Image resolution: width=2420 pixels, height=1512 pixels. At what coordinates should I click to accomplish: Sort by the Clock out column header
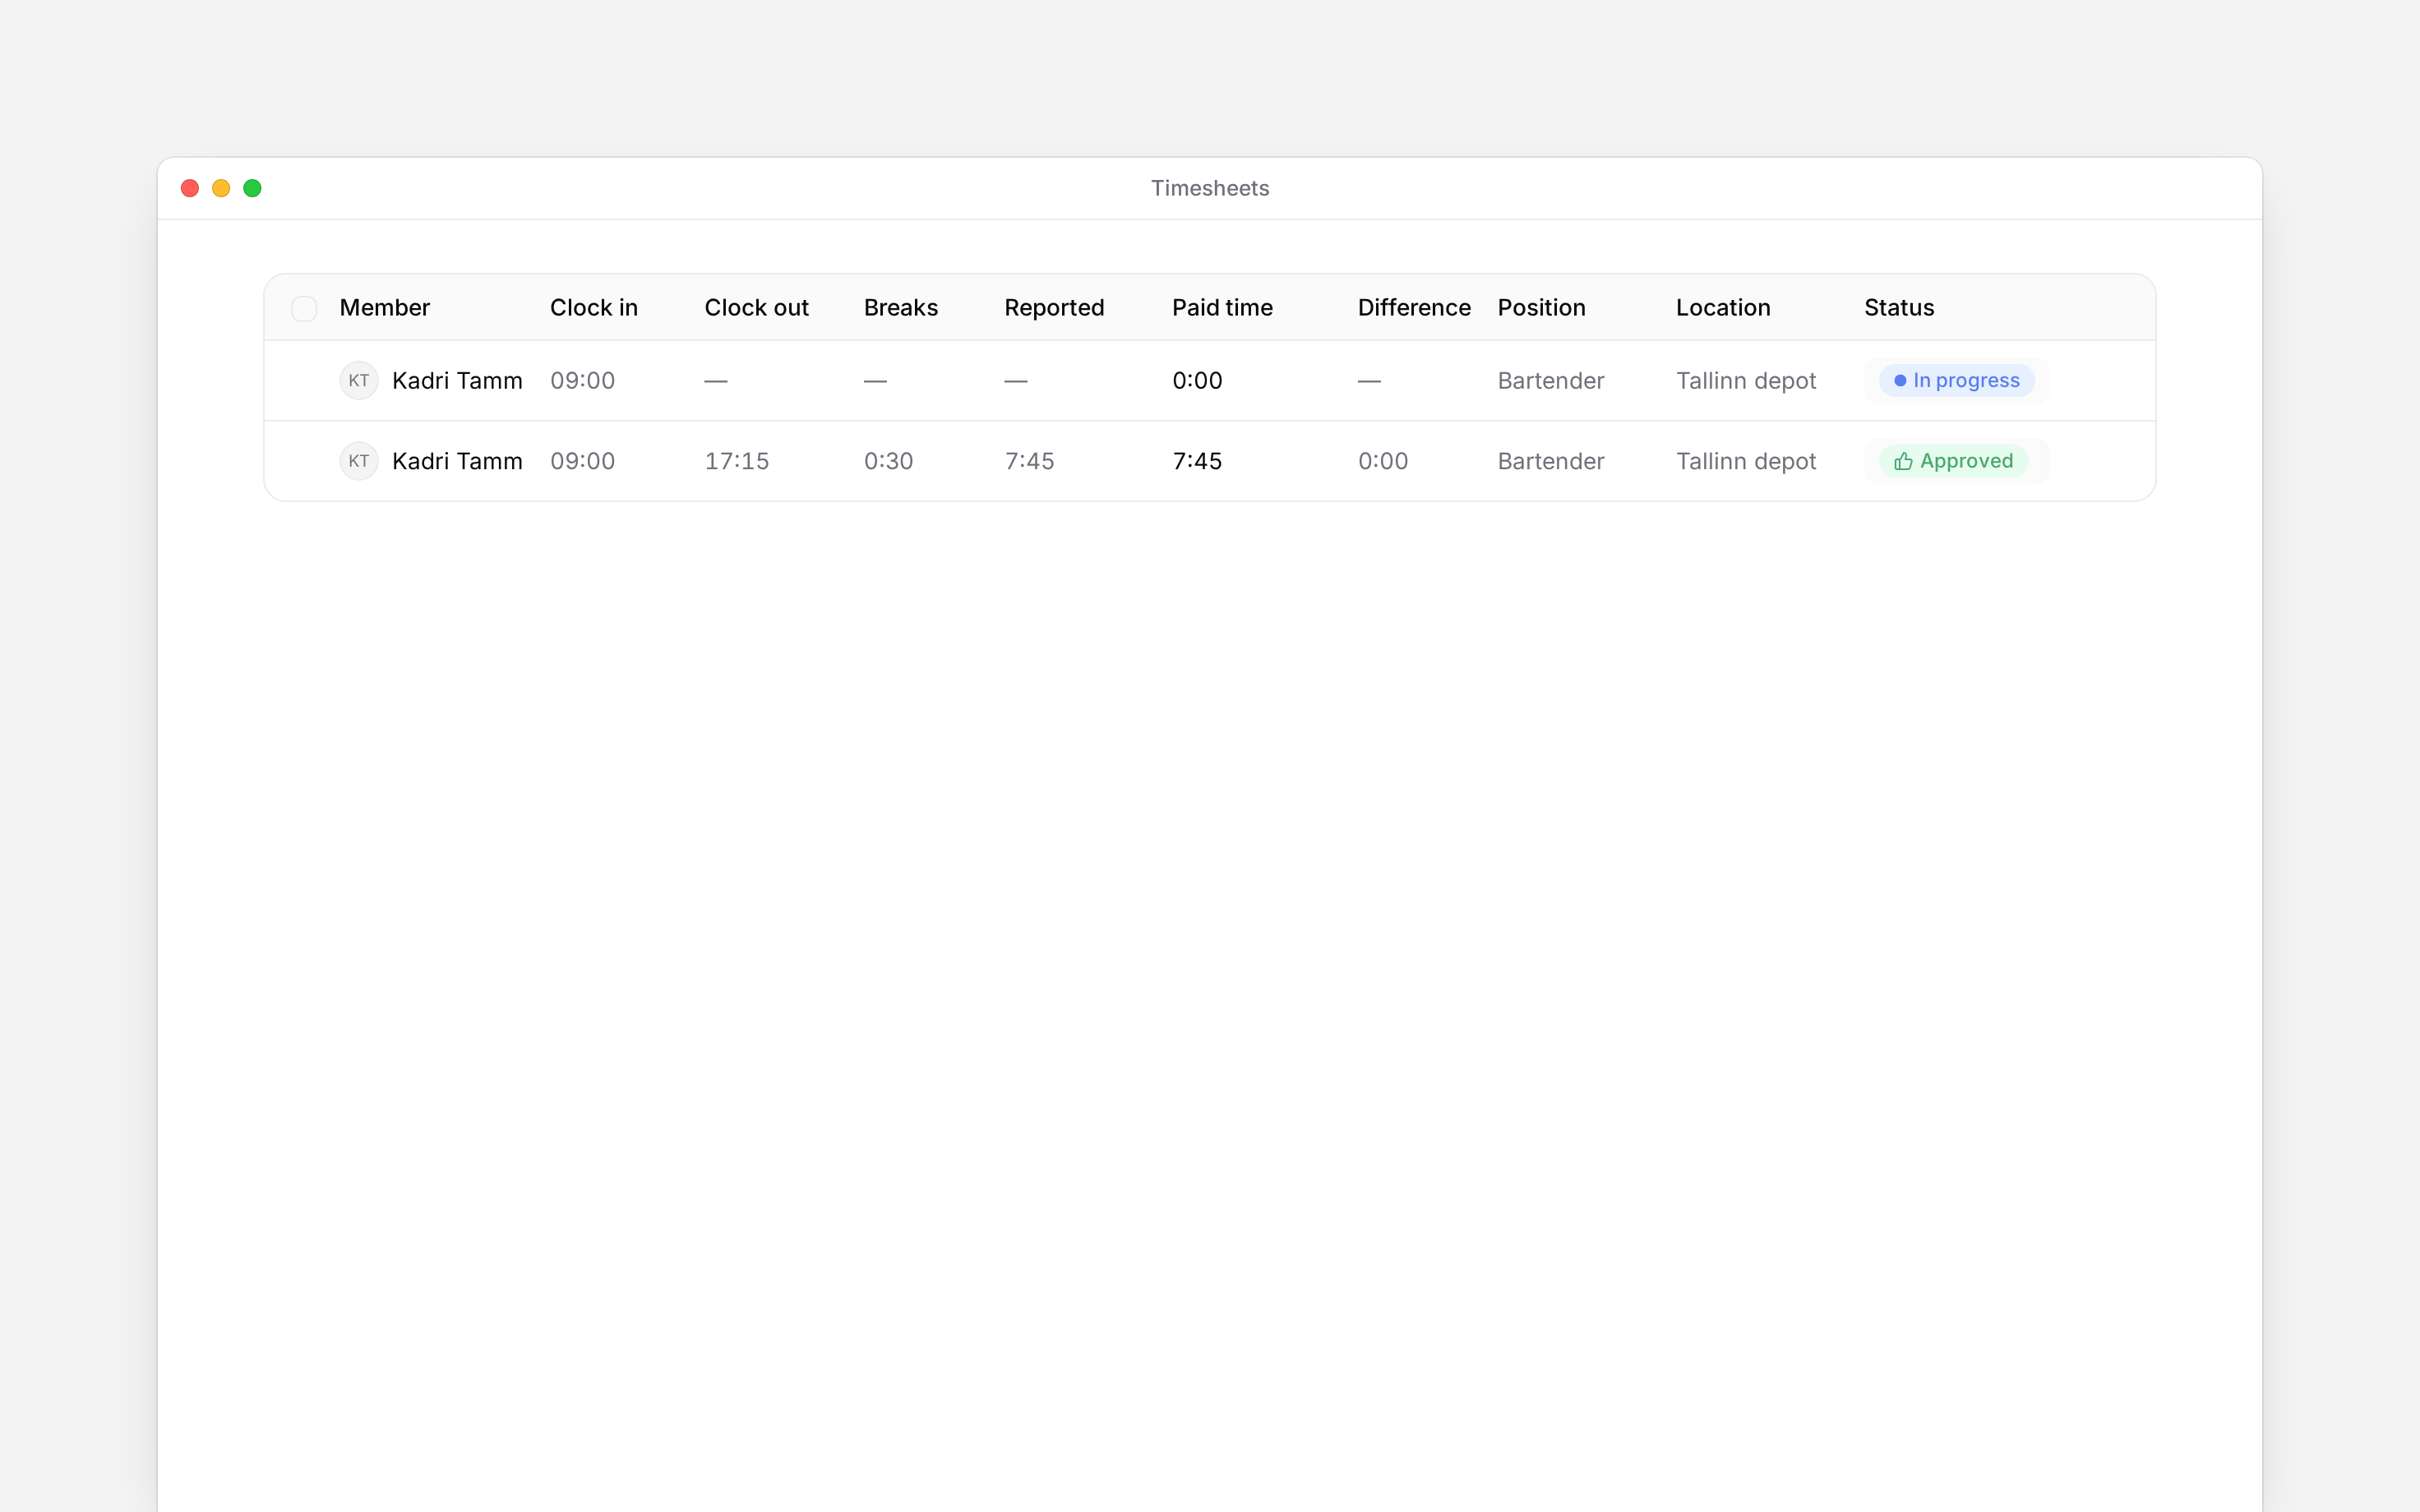pyautogui.click(x=756, y=308)
